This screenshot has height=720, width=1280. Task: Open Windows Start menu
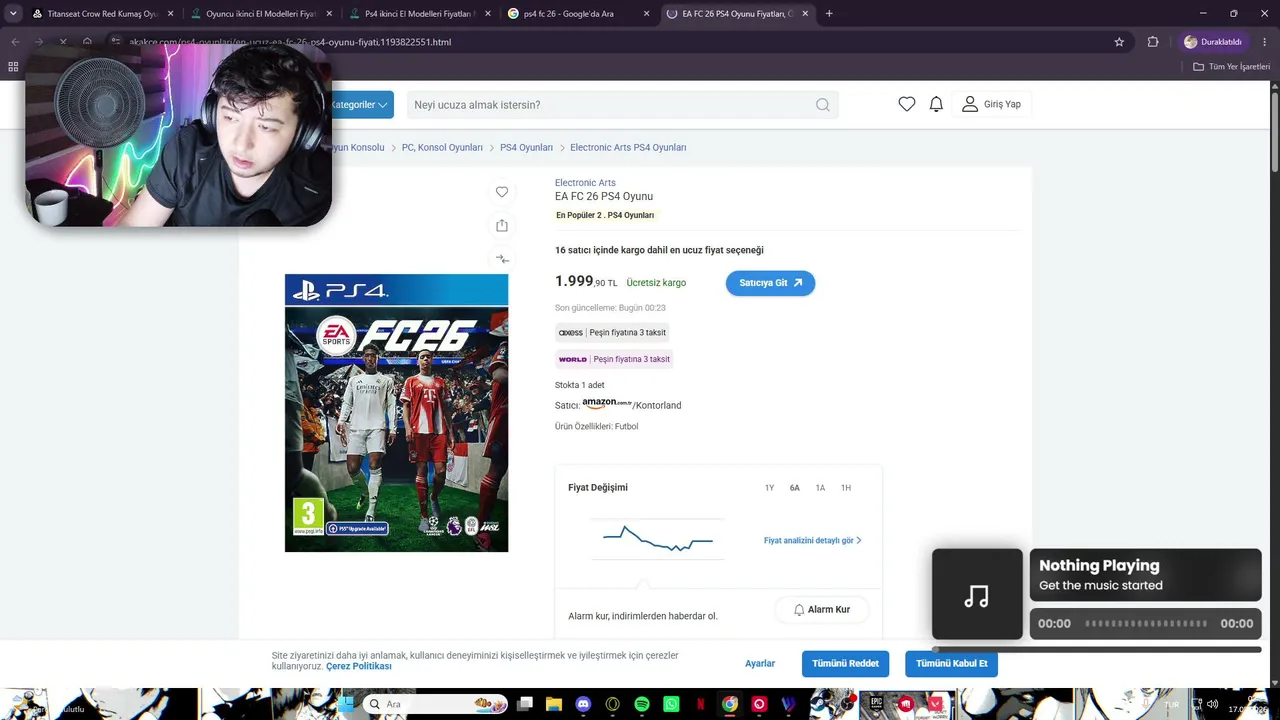coord(345,704)
